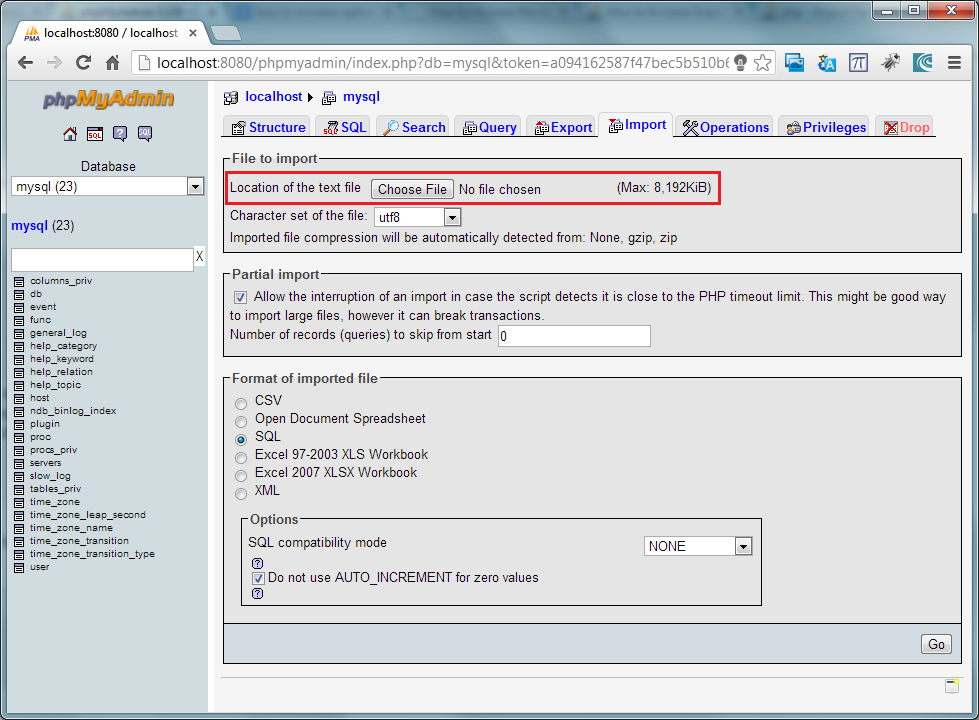This screenshot has height=720, width=979.
Task: Click the translate extension icon
Action: coord(827,62)
